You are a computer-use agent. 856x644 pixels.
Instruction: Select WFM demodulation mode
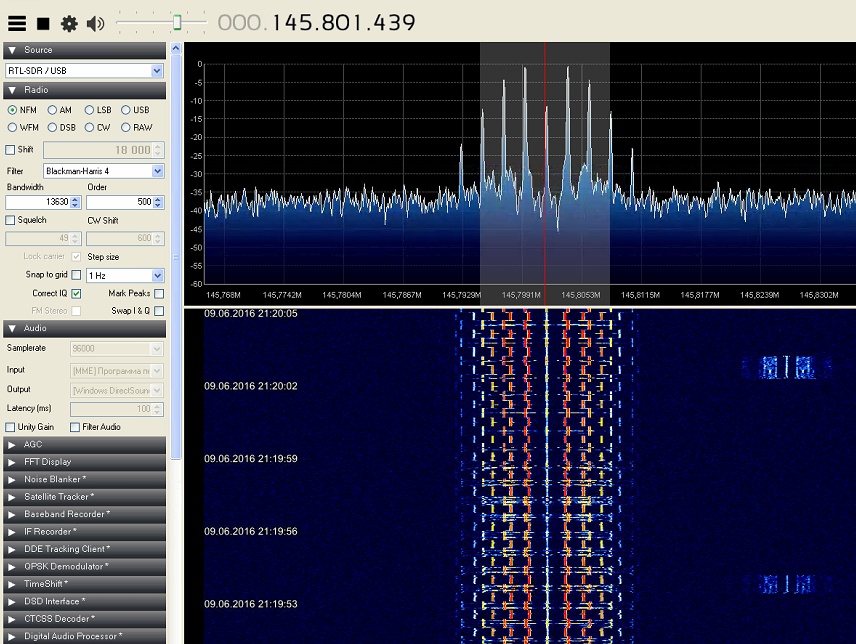(x=12, y=127)
